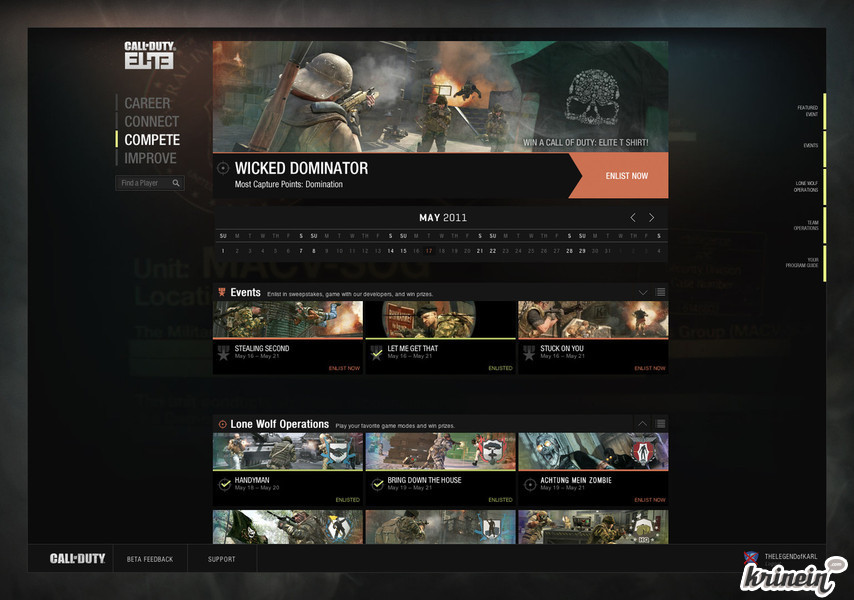
Task: Go to next month in the calendar
Action: point(652,218)
